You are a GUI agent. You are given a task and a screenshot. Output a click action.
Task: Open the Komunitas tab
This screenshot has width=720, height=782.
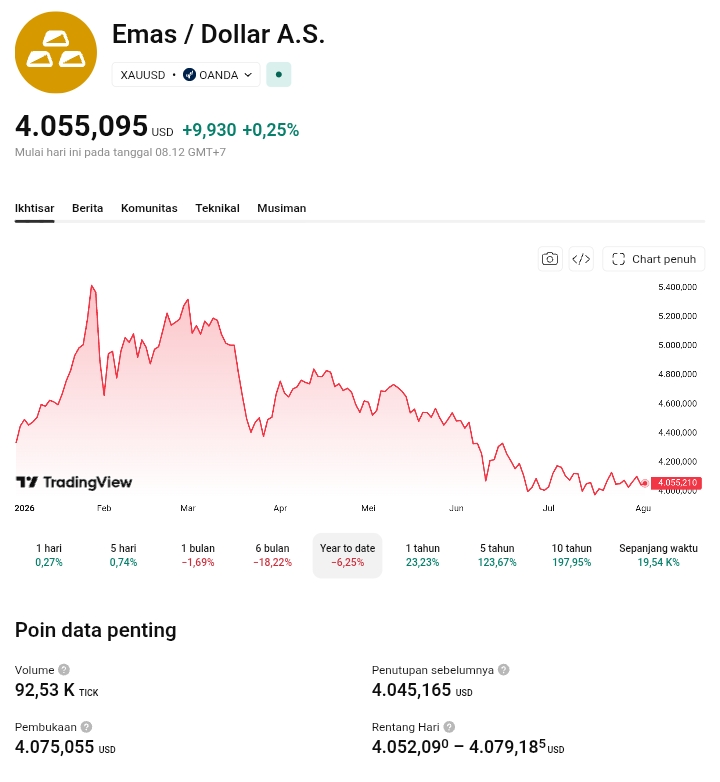pyautogui.click(x=149, y=208)
